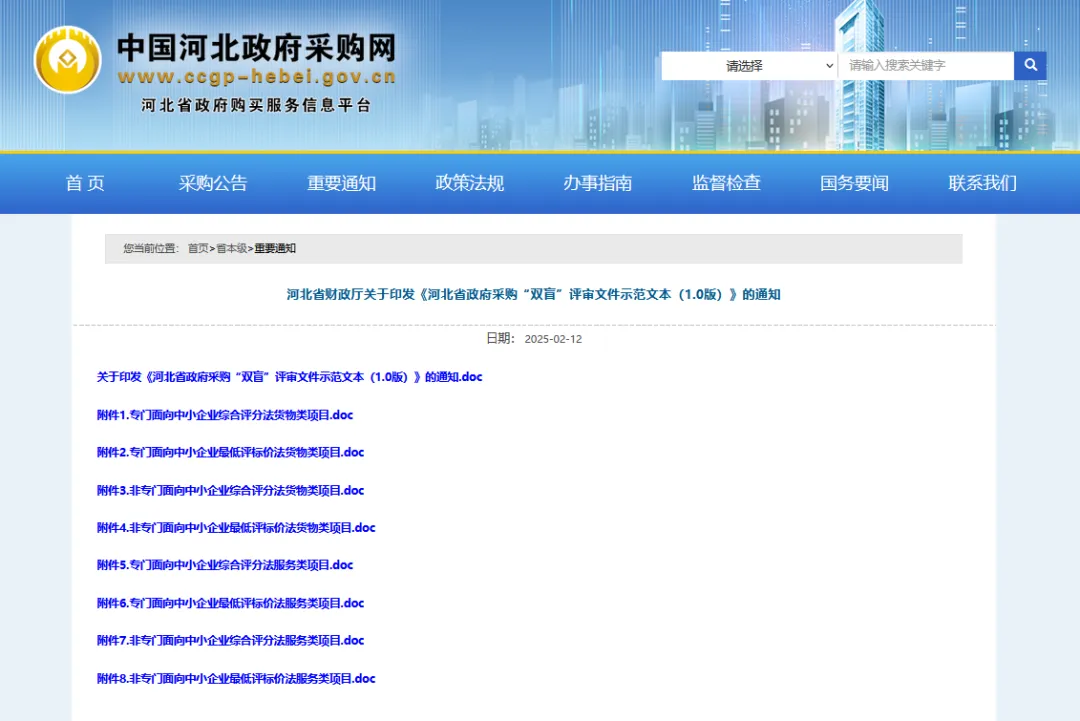Open 附件6 最低评标价法服务类项目.doc

(x=230, y=603)
